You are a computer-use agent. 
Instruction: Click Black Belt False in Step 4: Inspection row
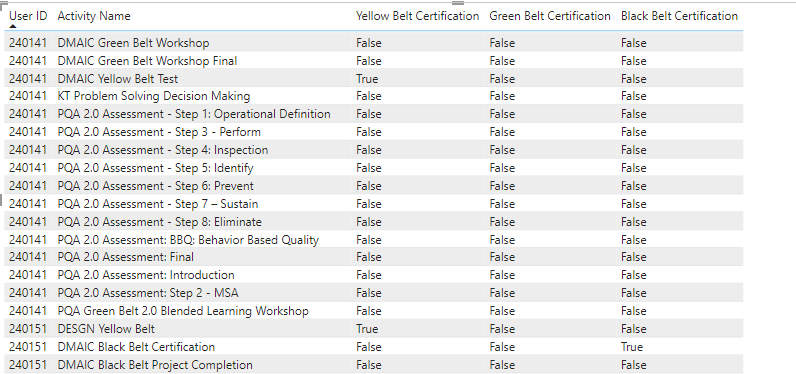(x=634, y=150)
